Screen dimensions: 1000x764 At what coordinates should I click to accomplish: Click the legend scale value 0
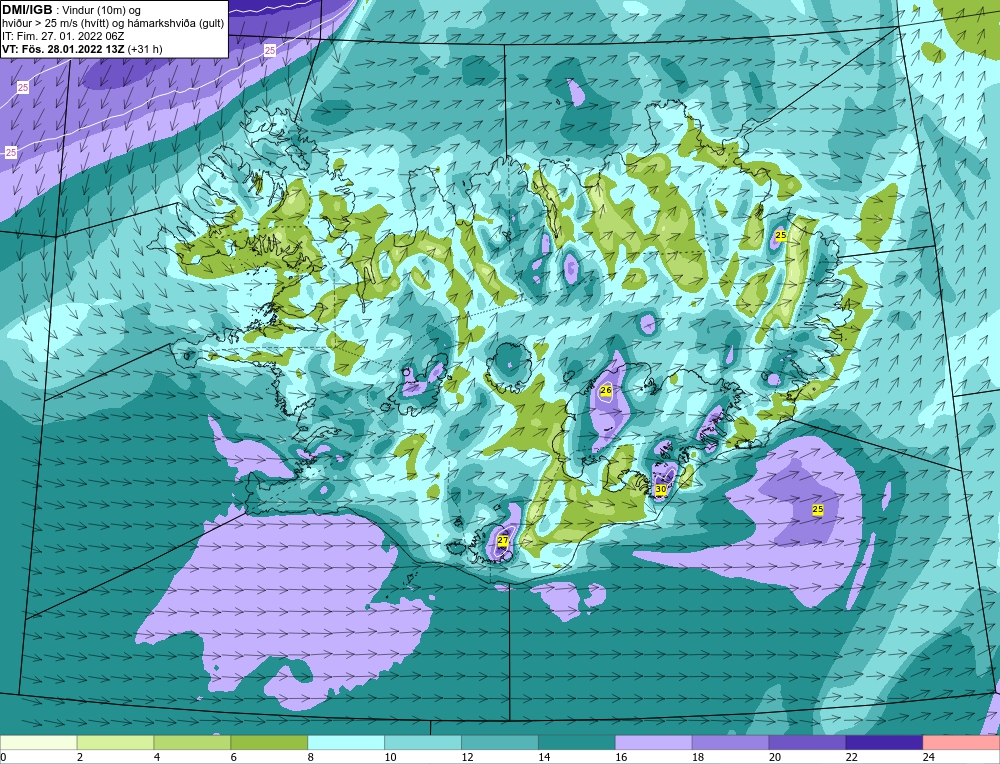pyautogui.click(x=3, y=758)
